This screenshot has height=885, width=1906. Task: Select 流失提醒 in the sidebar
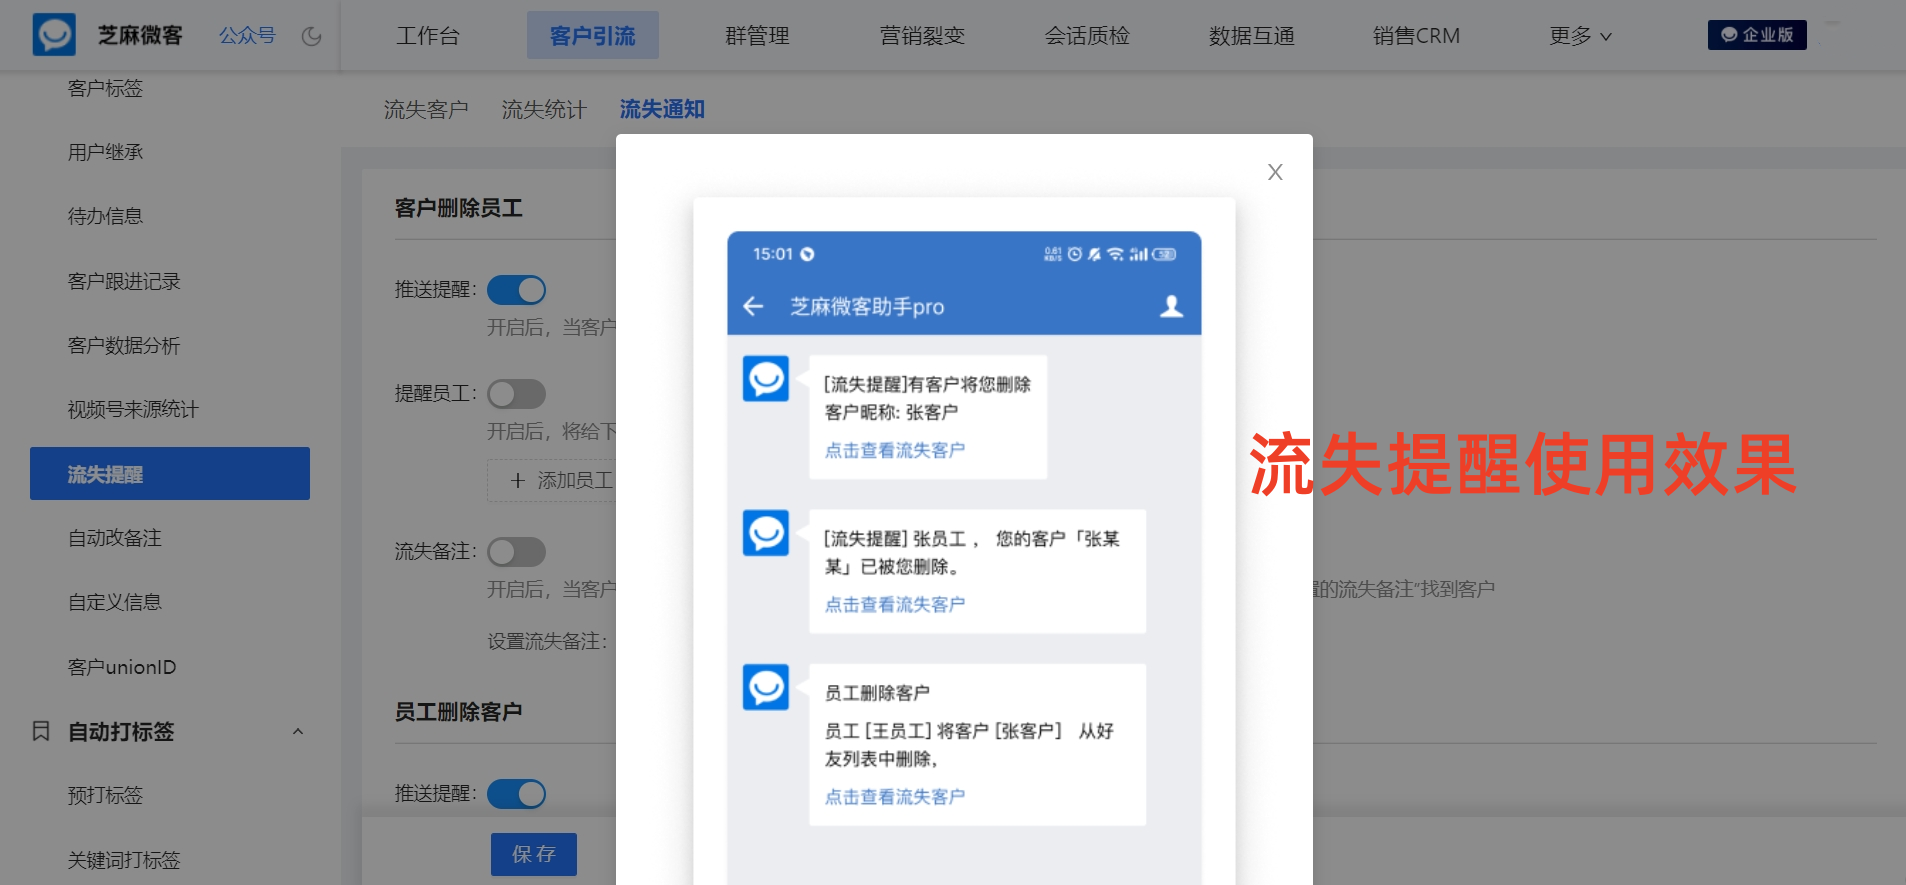pos(170,474)
